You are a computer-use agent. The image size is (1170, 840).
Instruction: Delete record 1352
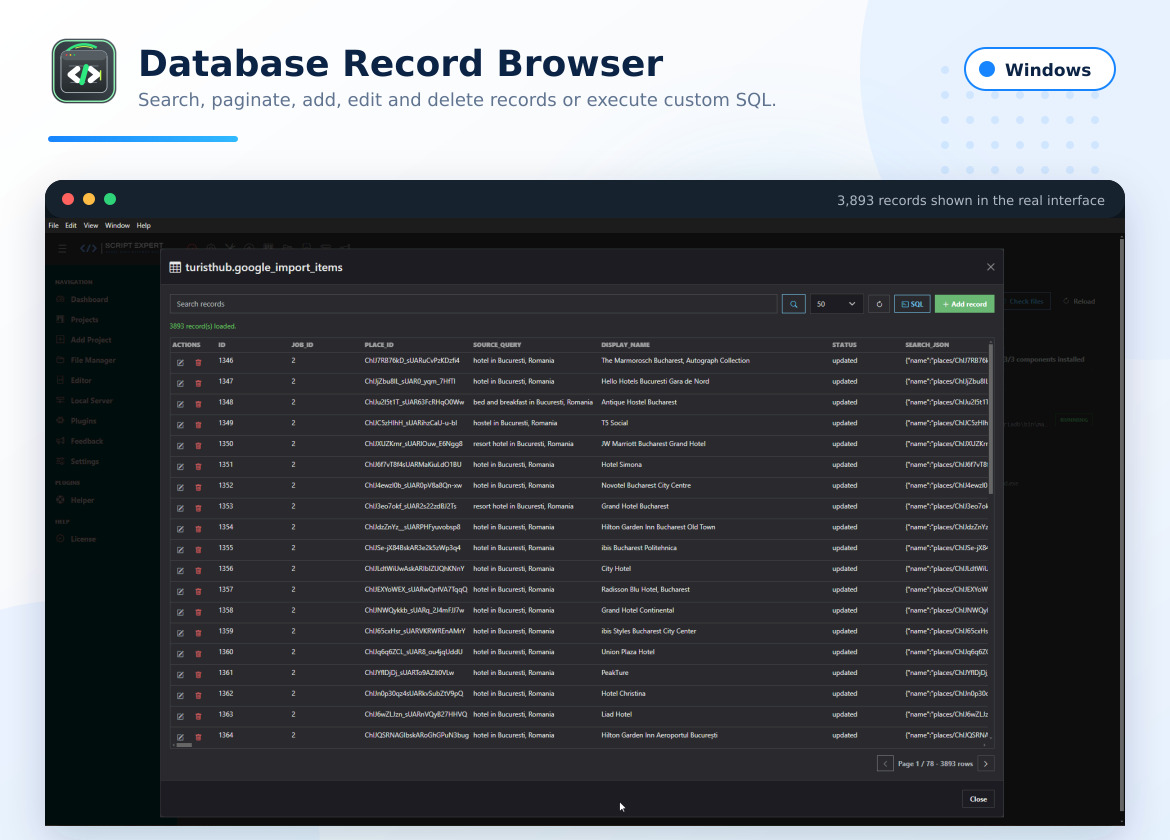tap(198, 487)
